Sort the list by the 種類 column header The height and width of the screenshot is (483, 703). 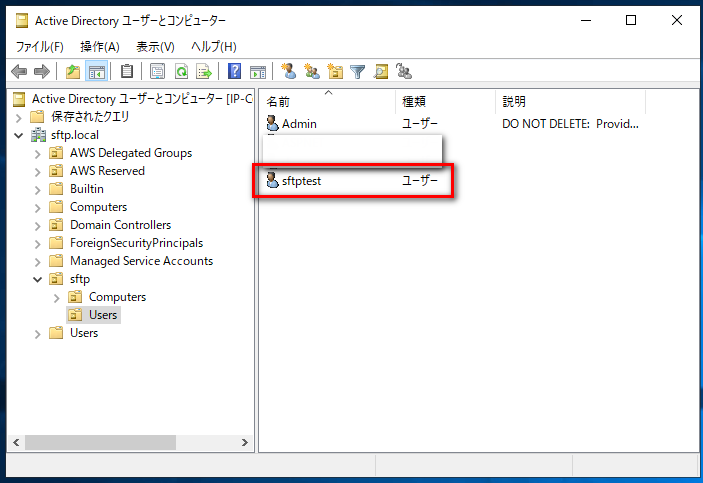[446, 101]
